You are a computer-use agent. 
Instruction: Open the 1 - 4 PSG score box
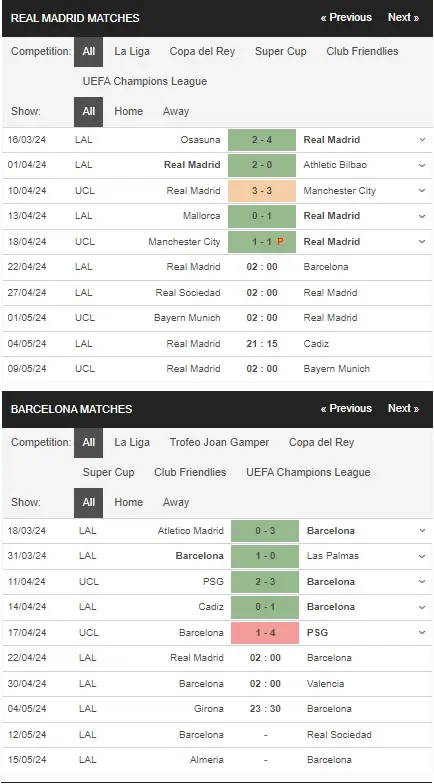tap(265, 633)
